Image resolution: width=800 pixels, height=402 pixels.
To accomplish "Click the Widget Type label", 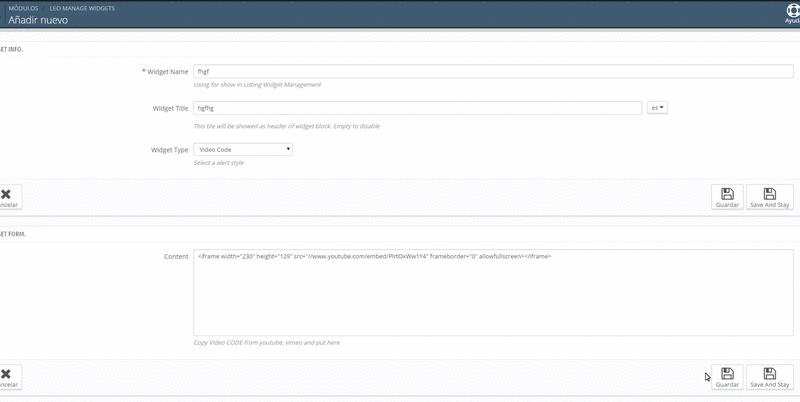I will [x=169, y=150].
